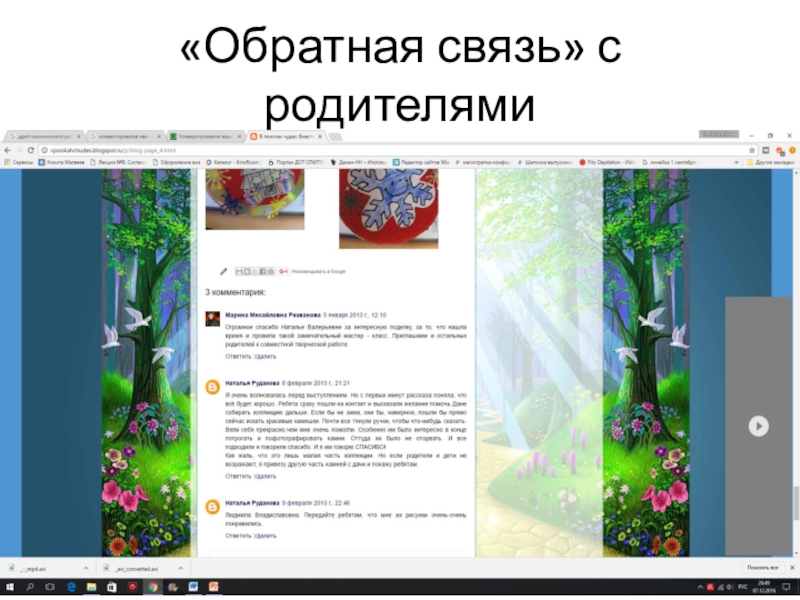
Task: Switch to Word on the taskbar
Action: click(193, 587)
